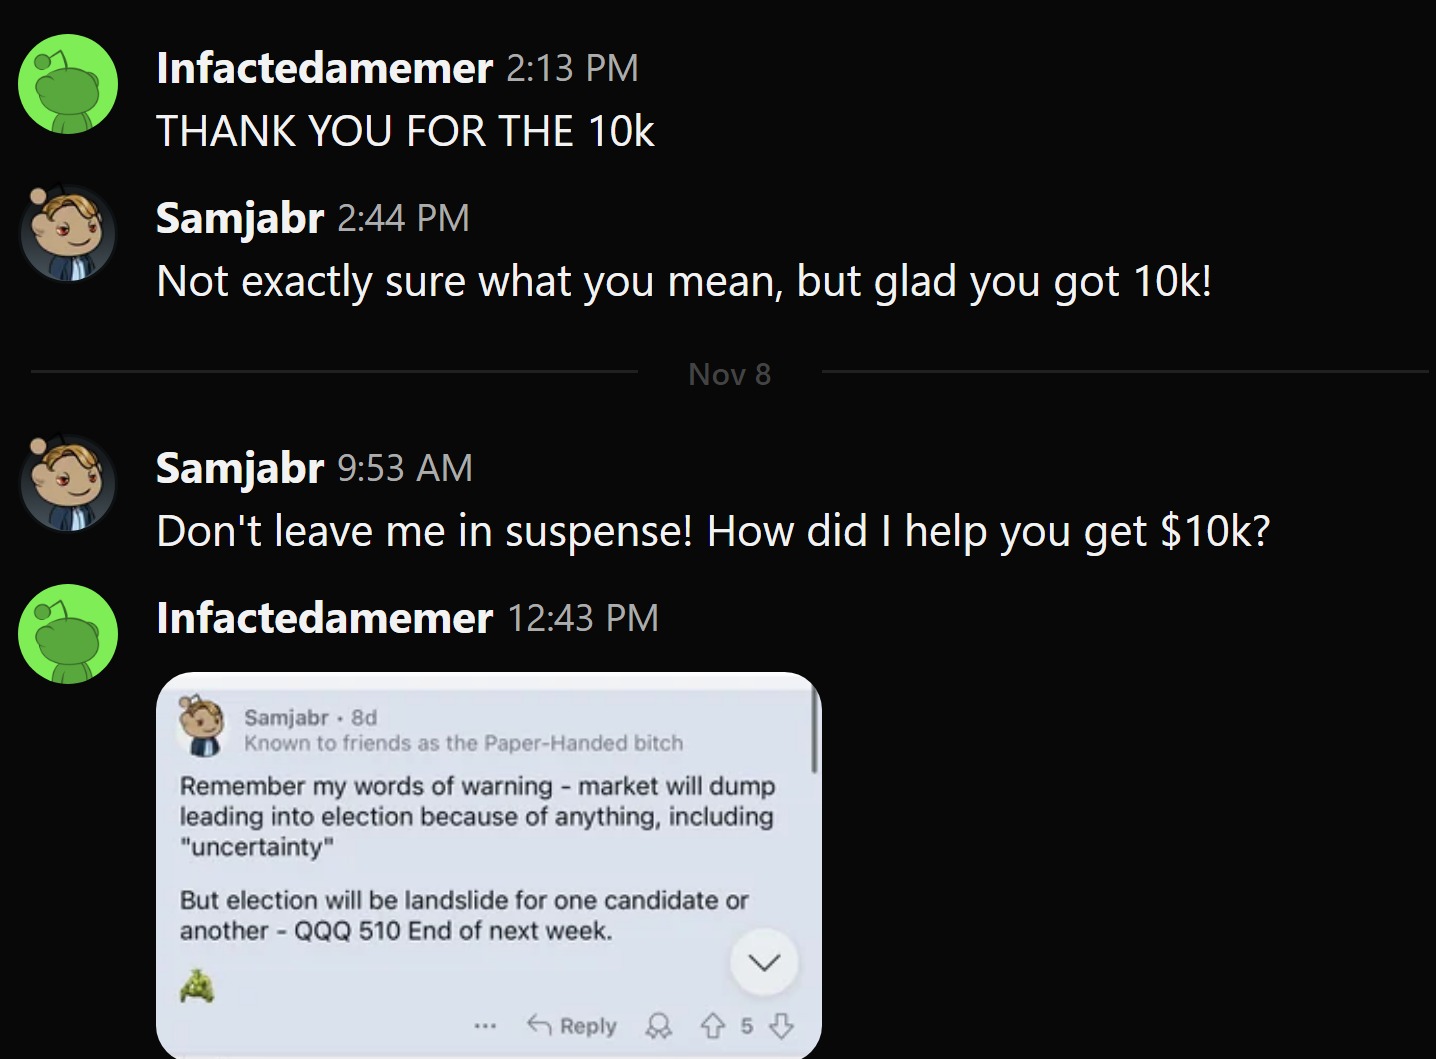This screenshot has height=1059, width=1436.
Task: Downvote the quoted Samjabr comment
Action: [782, 1026]
